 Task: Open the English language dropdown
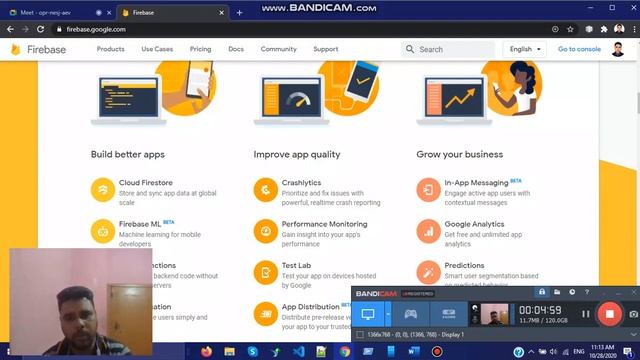point(524,49)
